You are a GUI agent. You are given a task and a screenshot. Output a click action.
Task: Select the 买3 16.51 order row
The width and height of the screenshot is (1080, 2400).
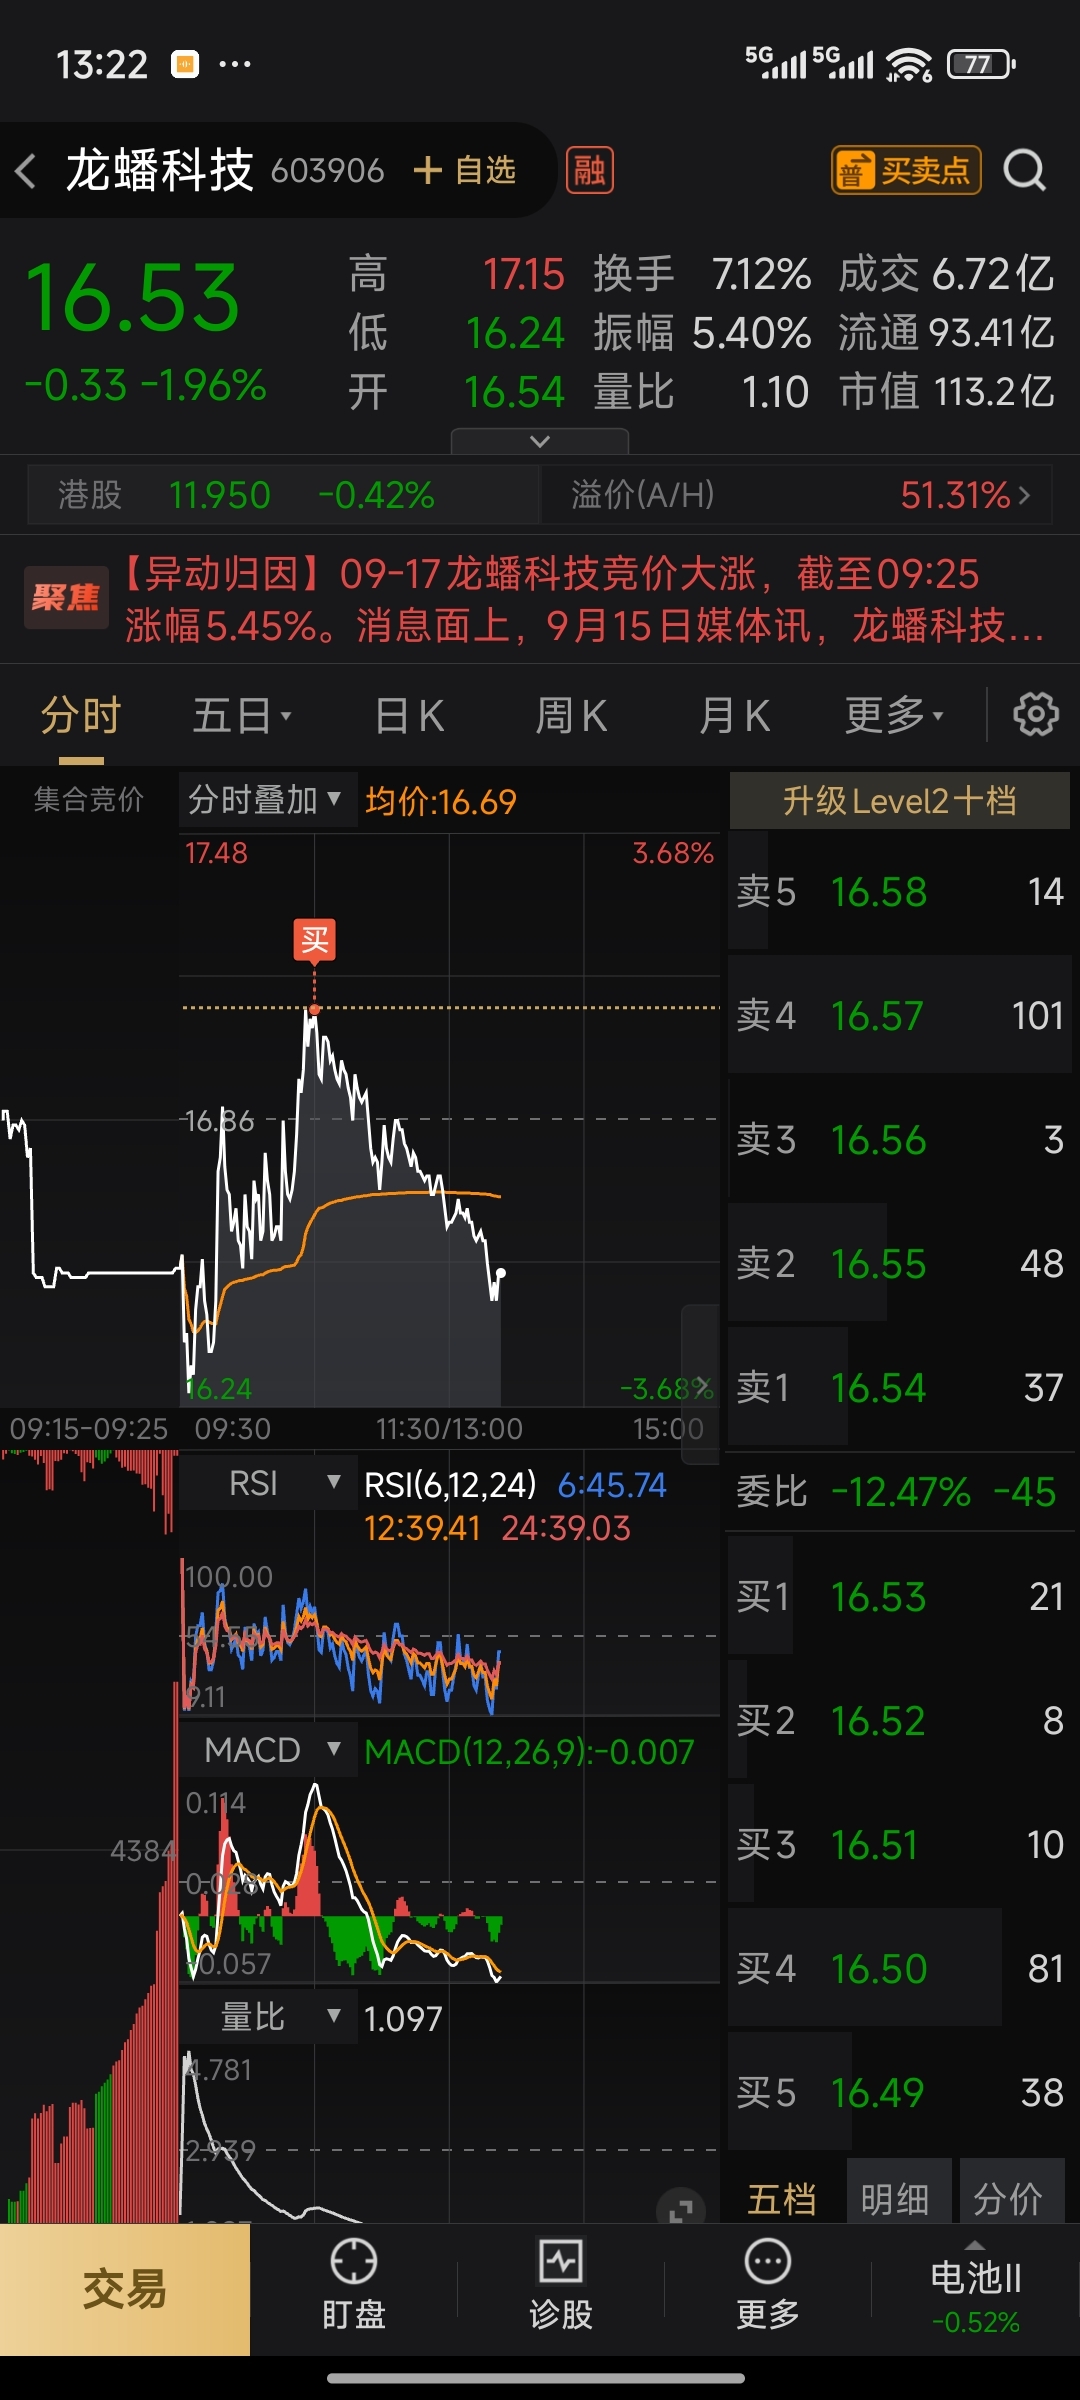click(899, 1844)
